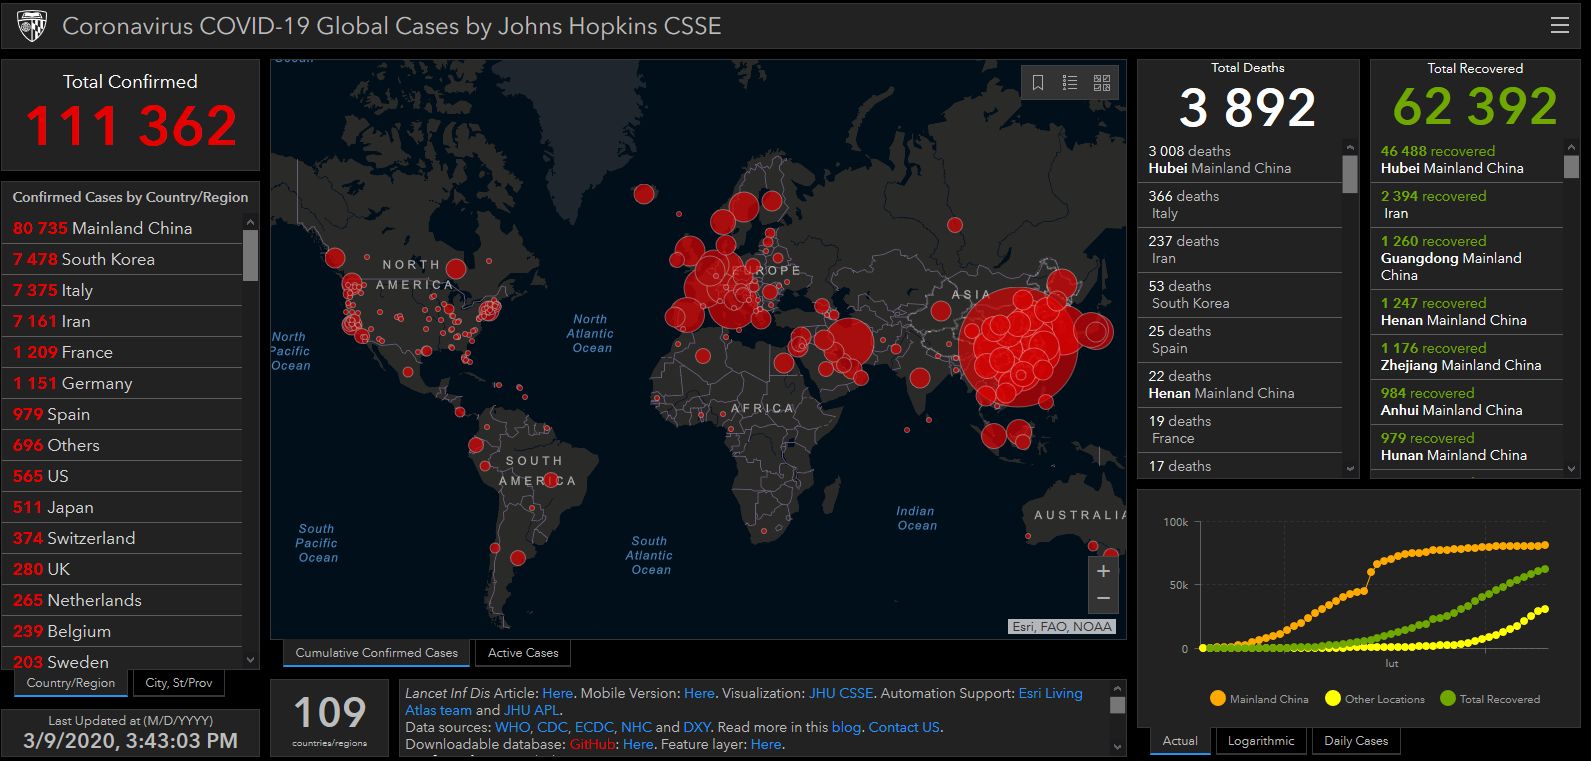Select 239 Belgium row
Screen dimensions: 1591x761
pos(123,631)
